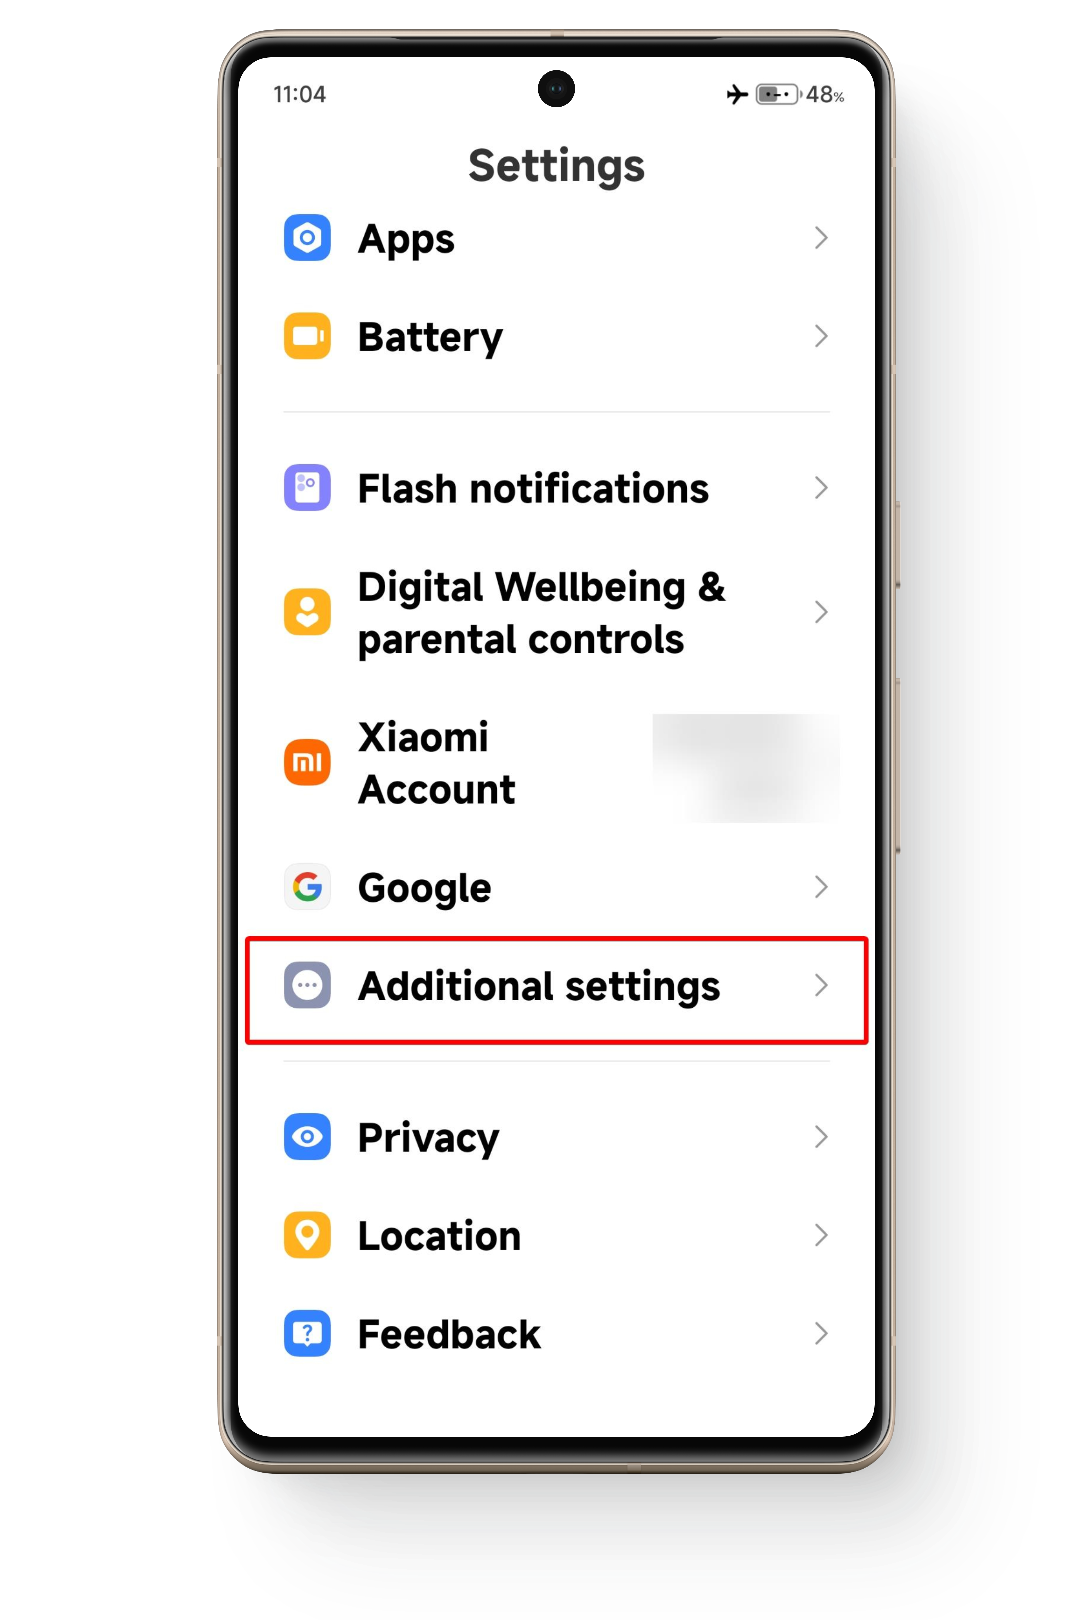Open Flash notifications settings
This screenshot has width=1080, height=1620.
coord(556,488)
